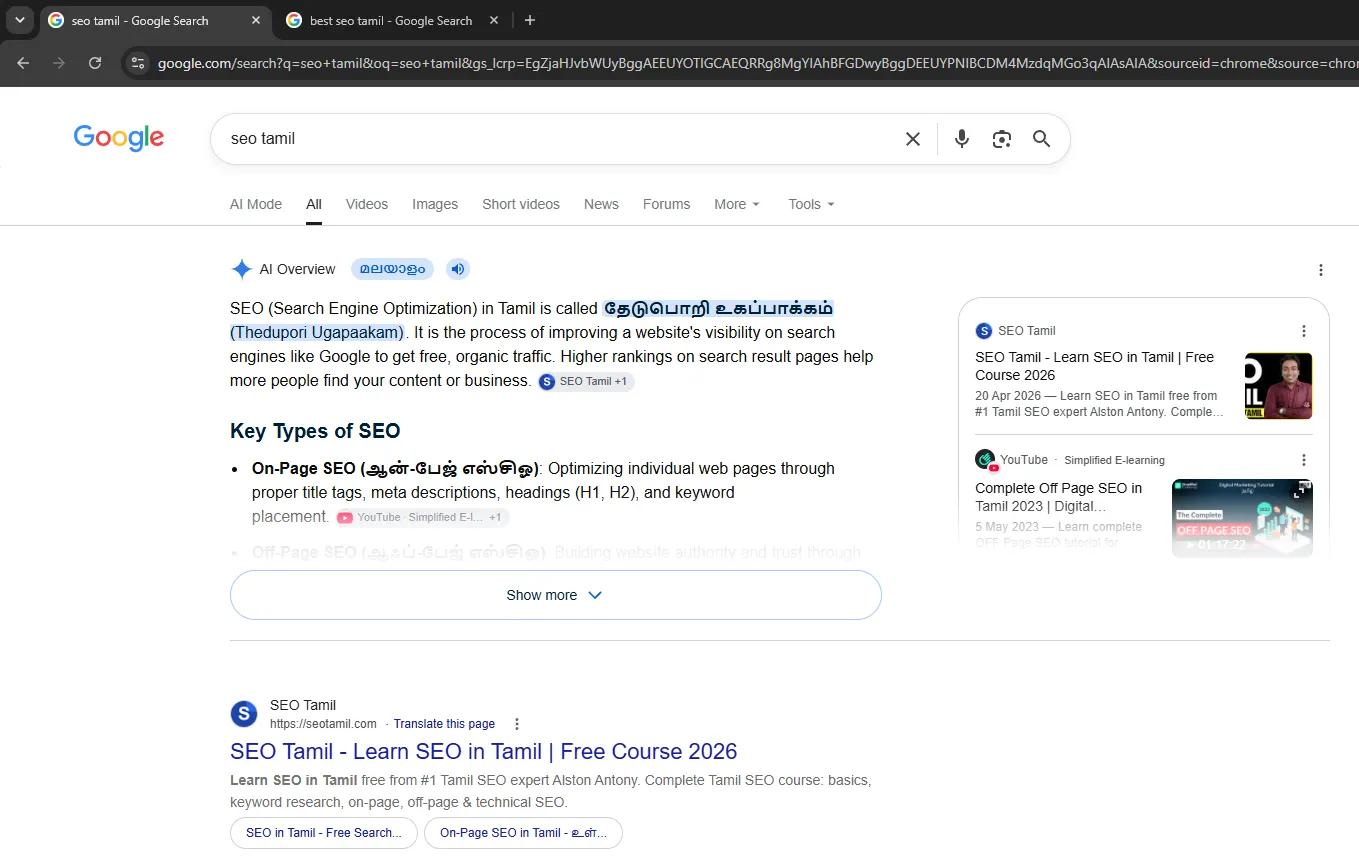Click the AI Overview sparkle icon

[x=241, y=269]
